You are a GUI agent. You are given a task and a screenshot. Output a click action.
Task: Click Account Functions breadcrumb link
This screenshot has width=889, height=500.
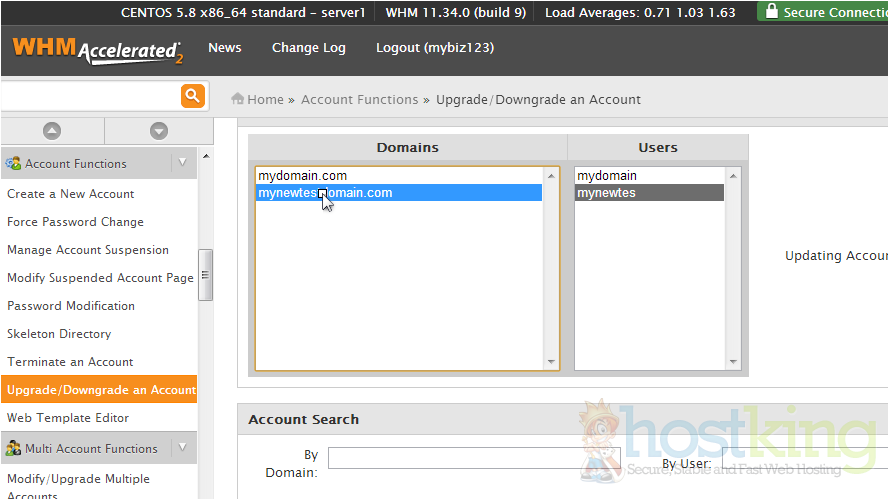click(359, 100)
